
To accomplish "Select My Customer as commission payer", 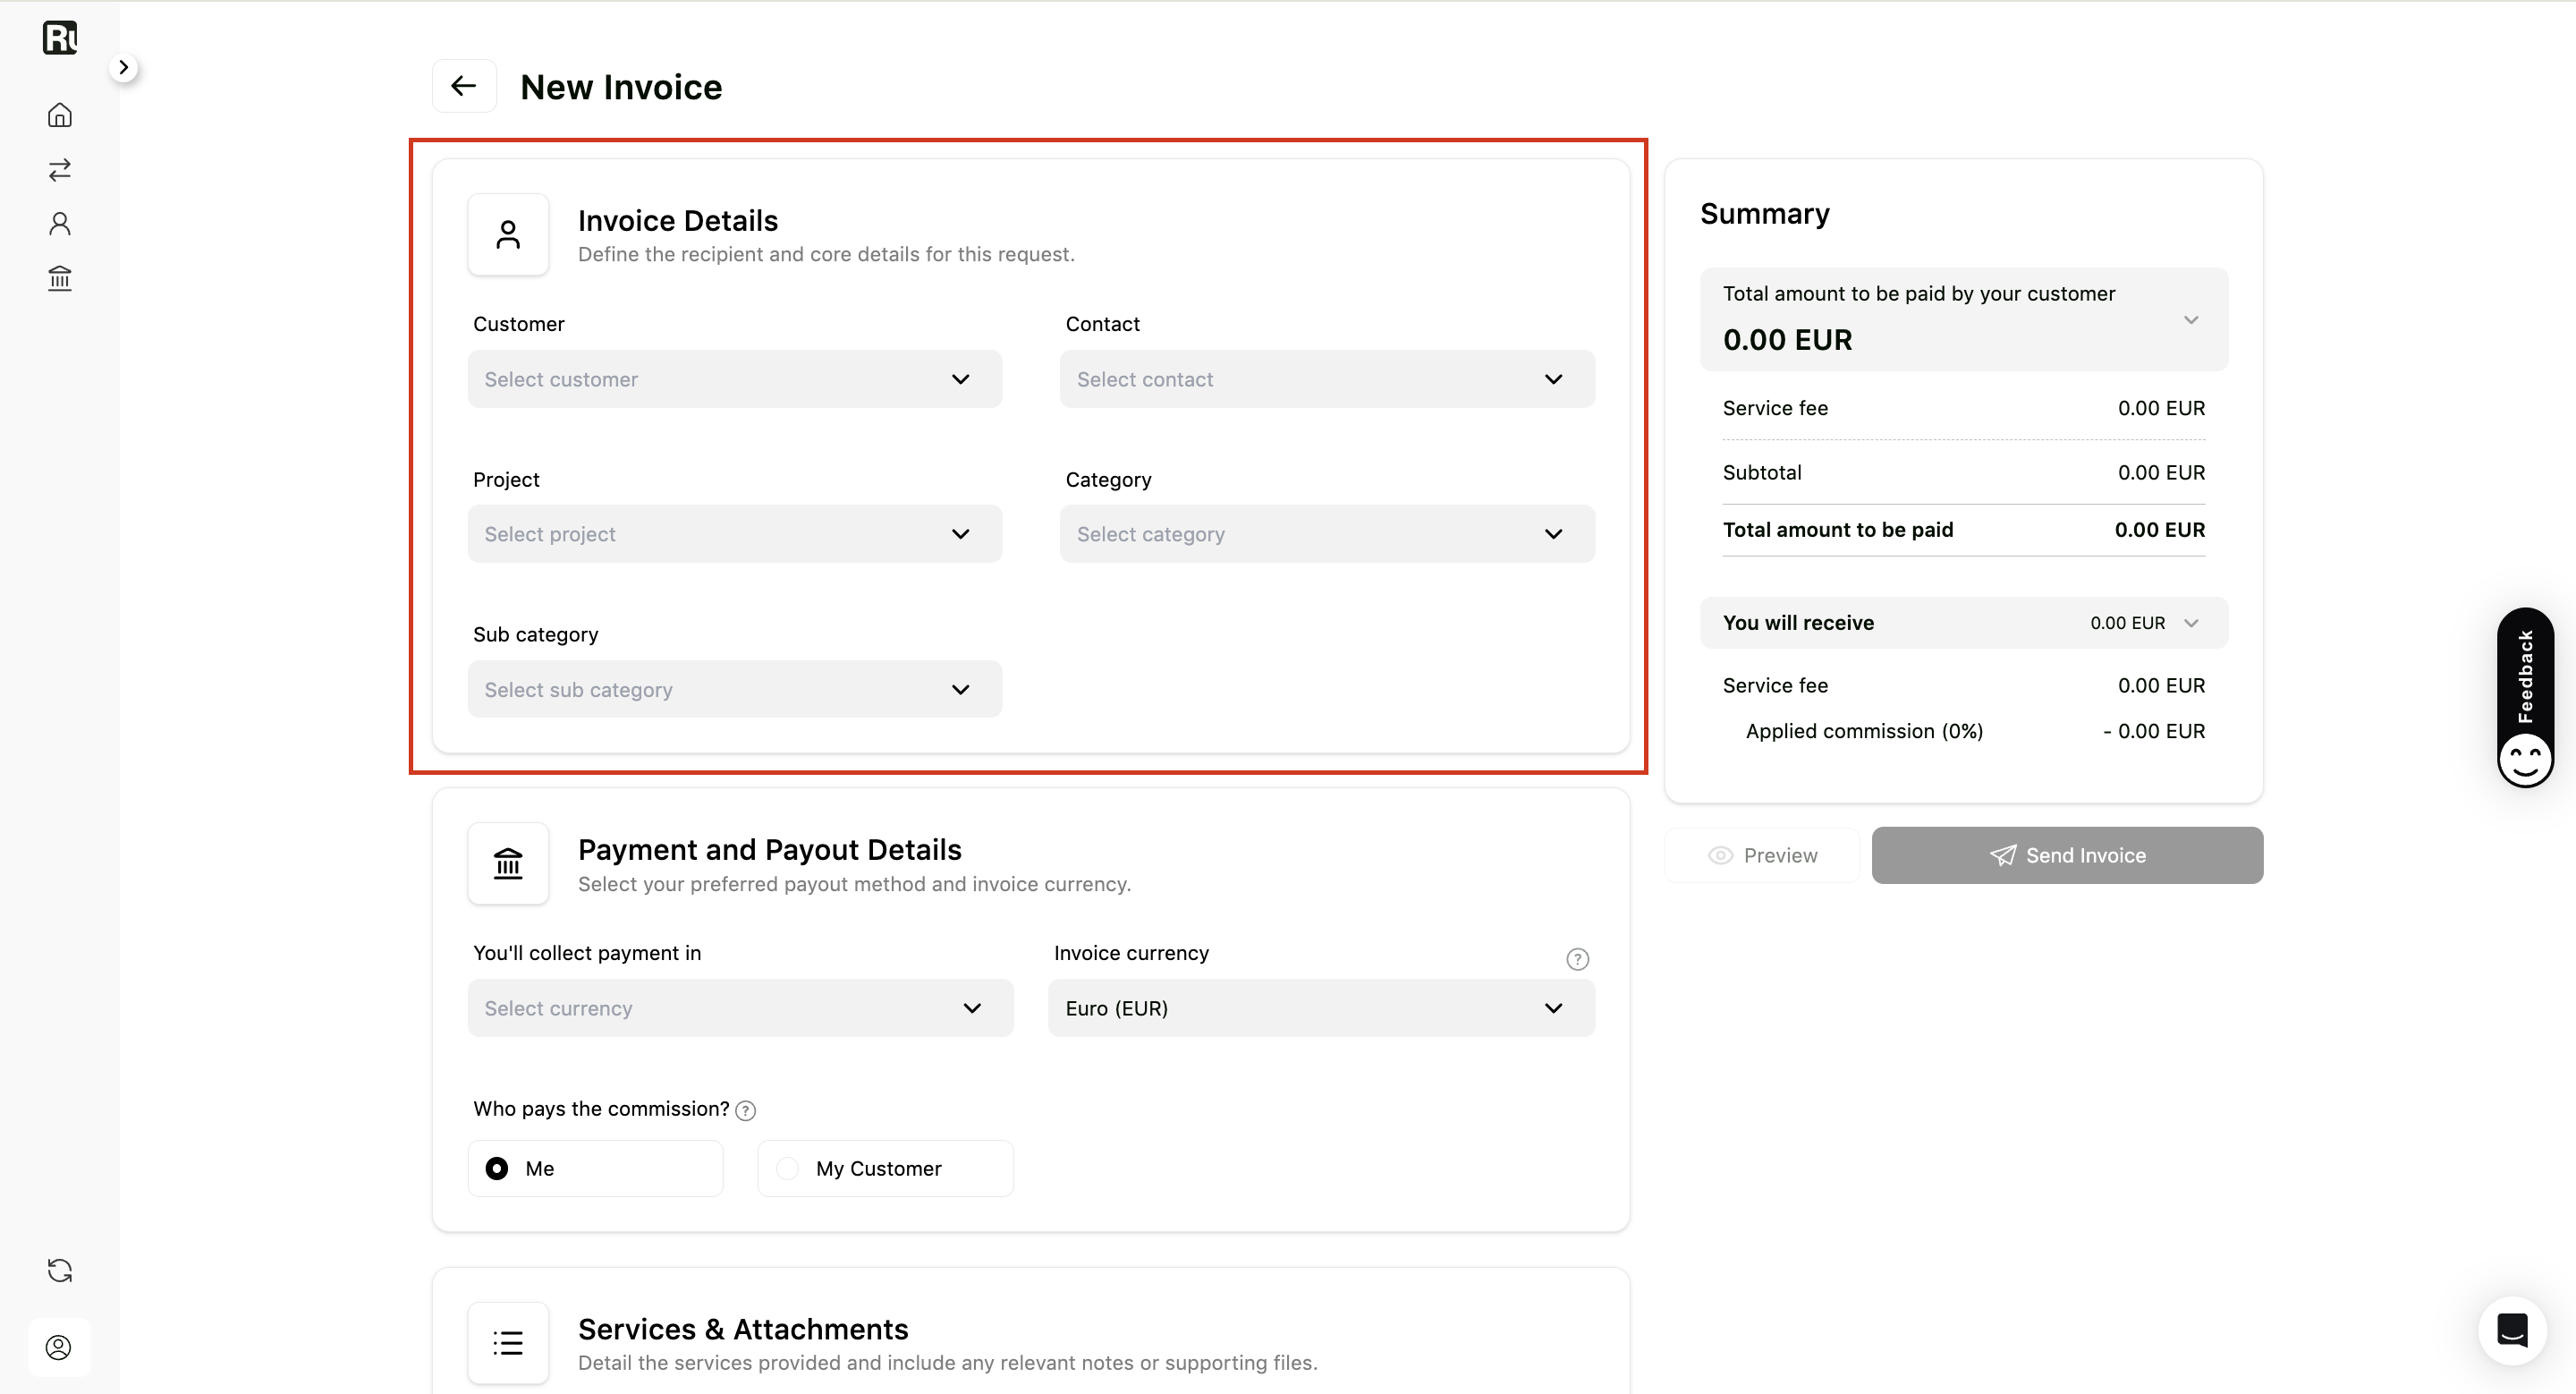I will click(x=885, y=1168).
